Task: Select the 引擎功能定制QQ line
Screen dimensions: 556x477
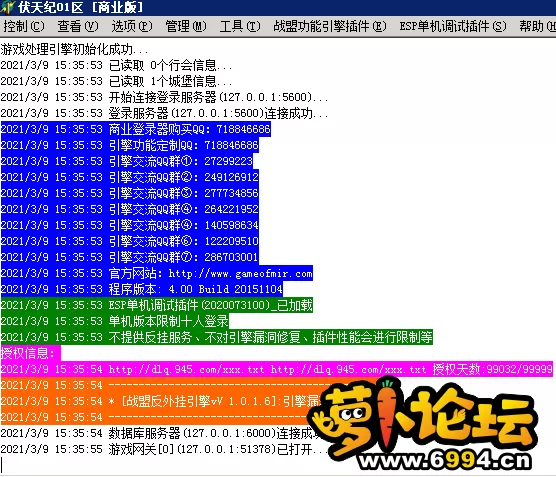Action: tap(130, 145)
